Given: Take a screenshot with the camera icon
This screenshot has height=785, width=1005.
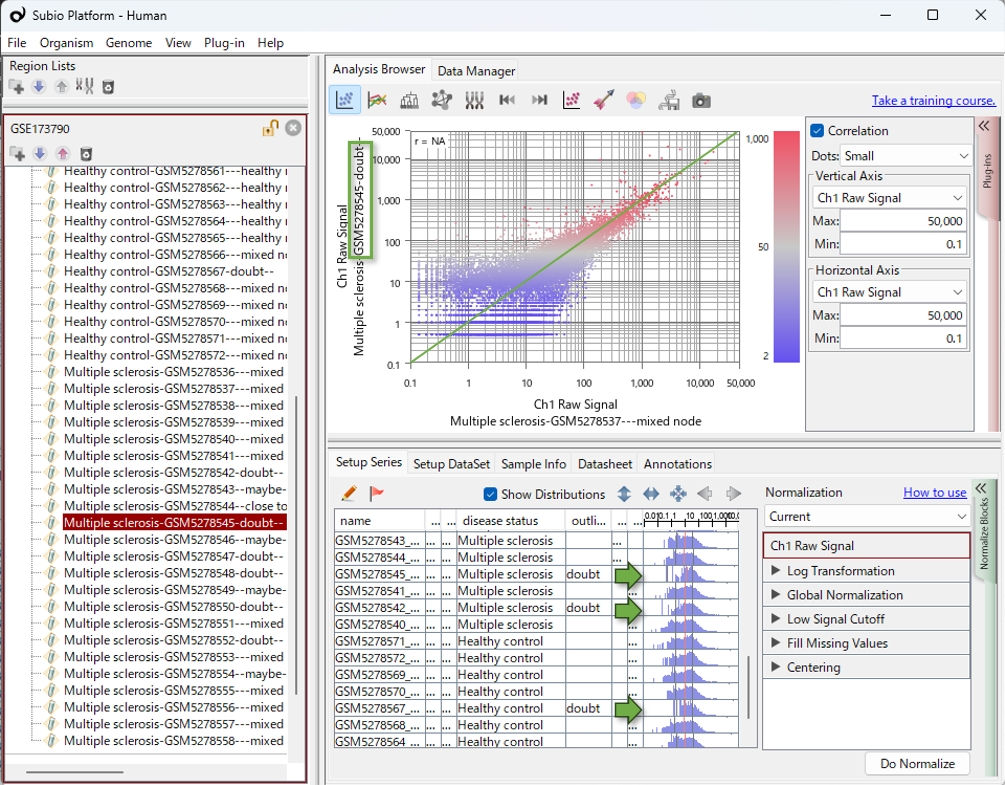Looking at the screenshot, I should click(700, 99).
